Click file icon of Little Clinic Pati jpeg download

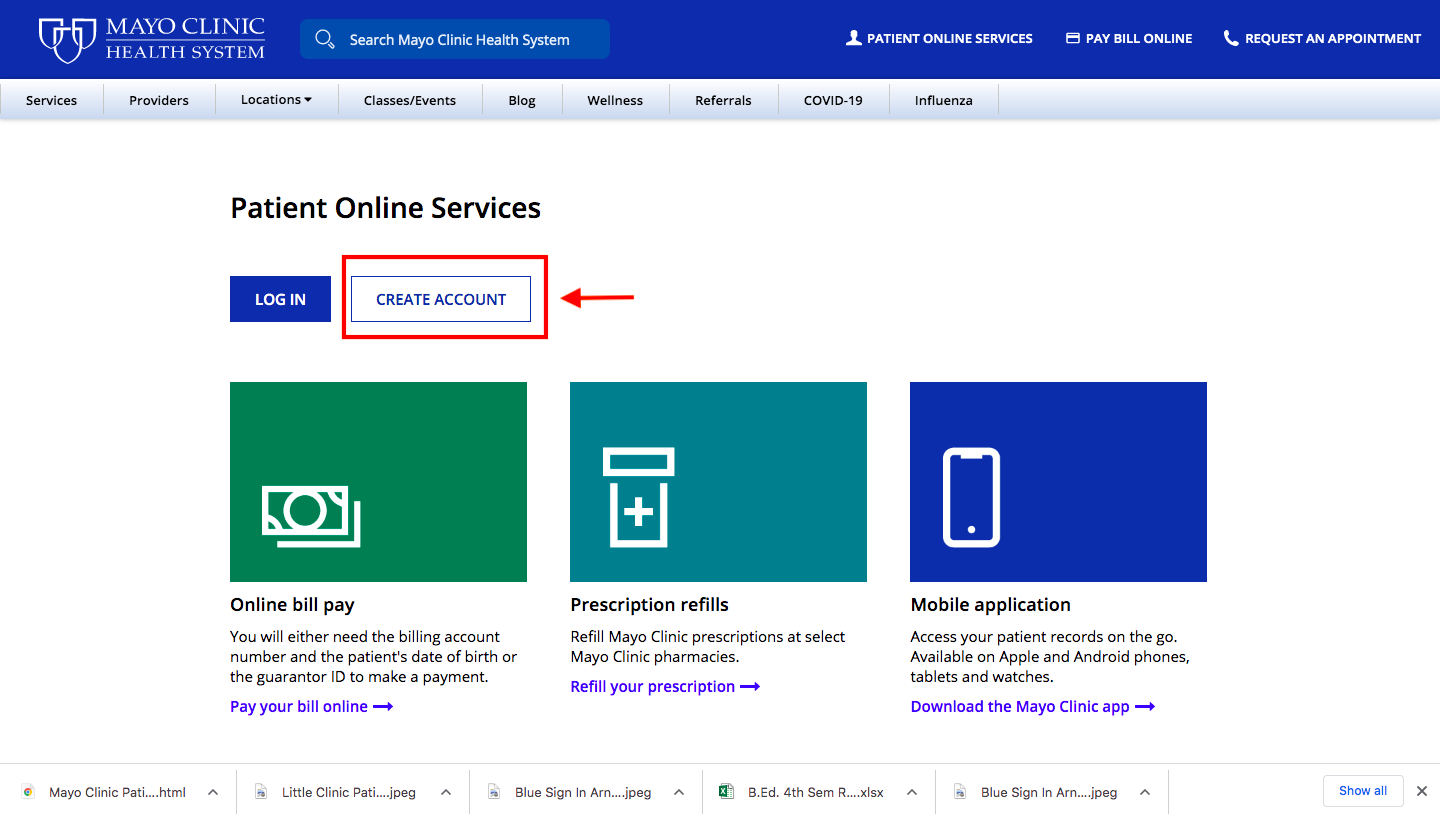[261, 792]
